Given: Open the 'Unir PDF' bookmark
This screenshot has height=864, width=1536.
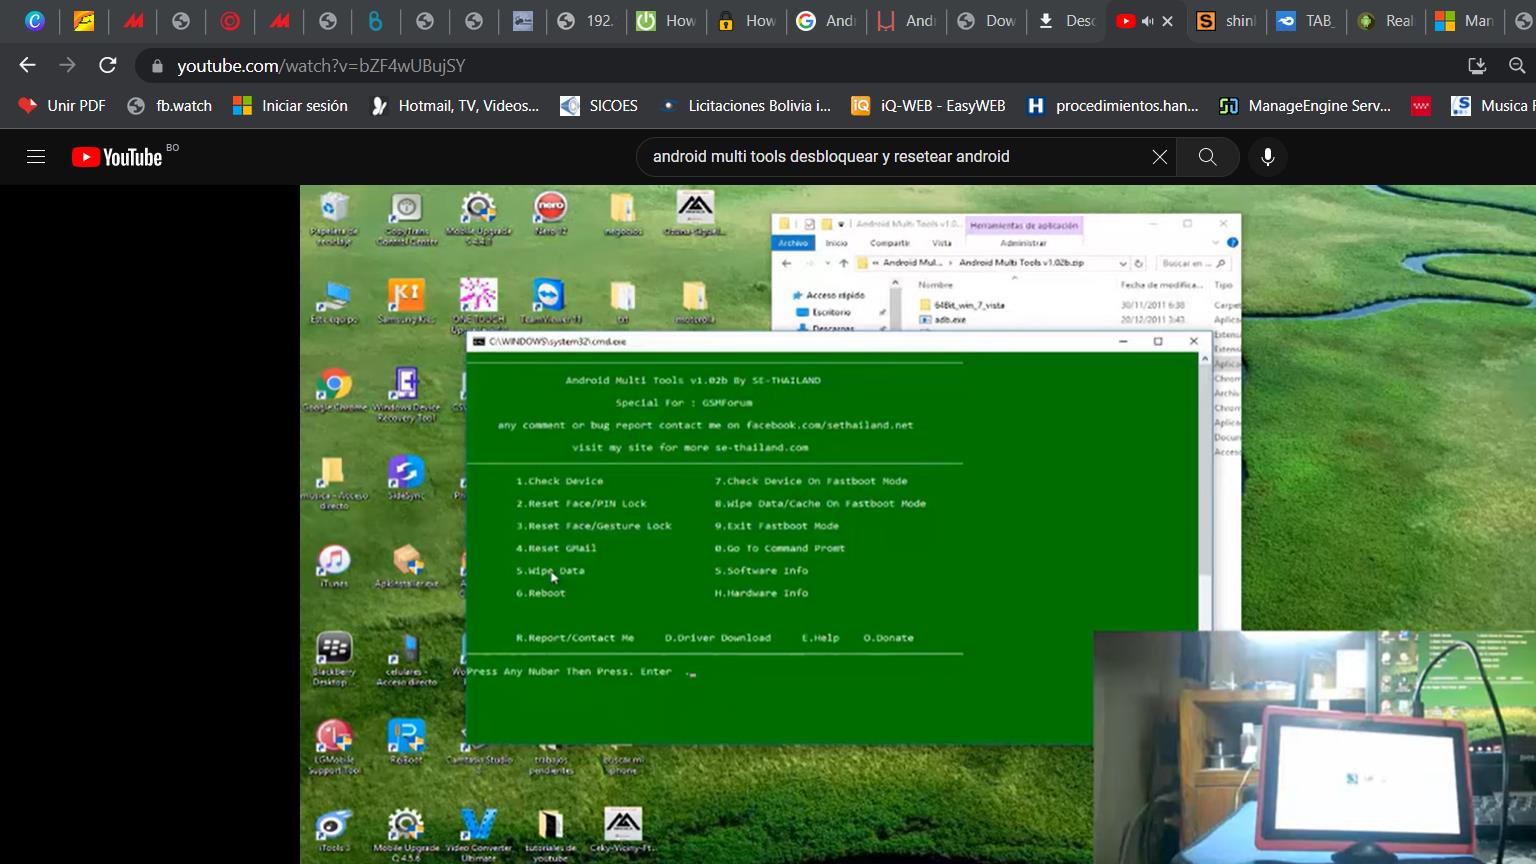Looking at the screenshot, I should [62, 106].
